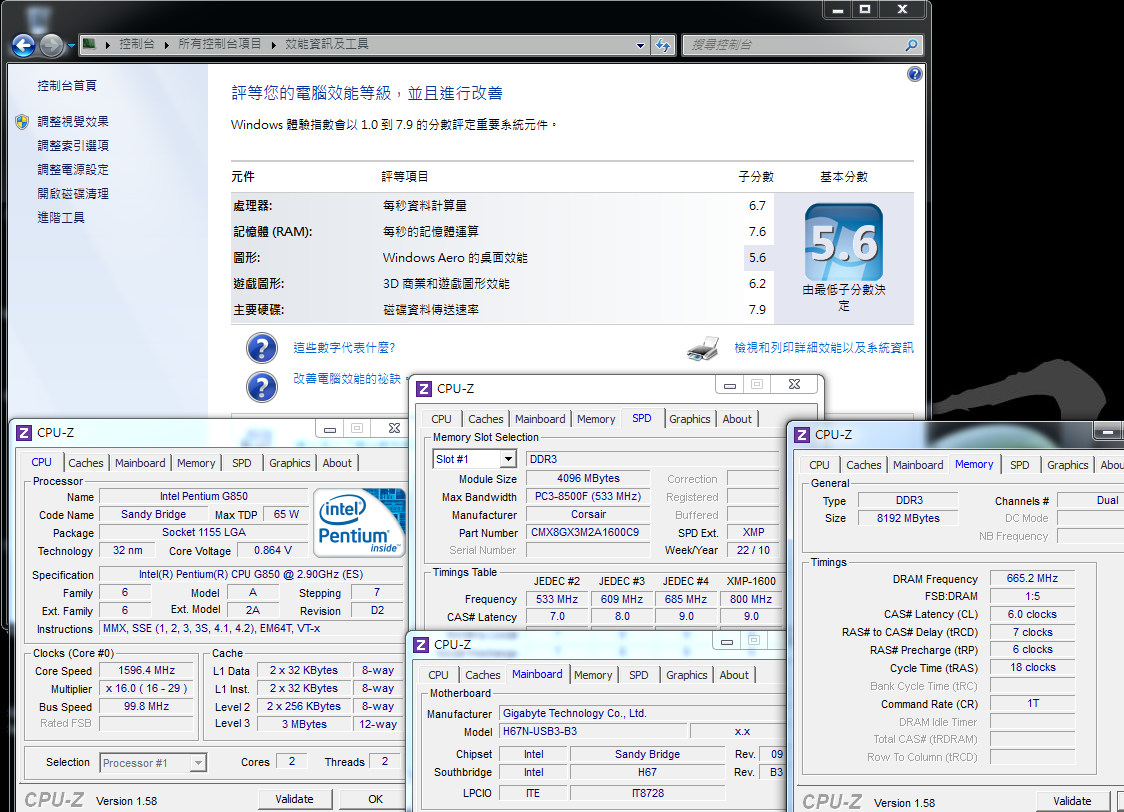Open the 改善電腦效能的秘訣 link
Image resolution: width=1124 pixels, height=812 pixels.
tap(347, 378)
